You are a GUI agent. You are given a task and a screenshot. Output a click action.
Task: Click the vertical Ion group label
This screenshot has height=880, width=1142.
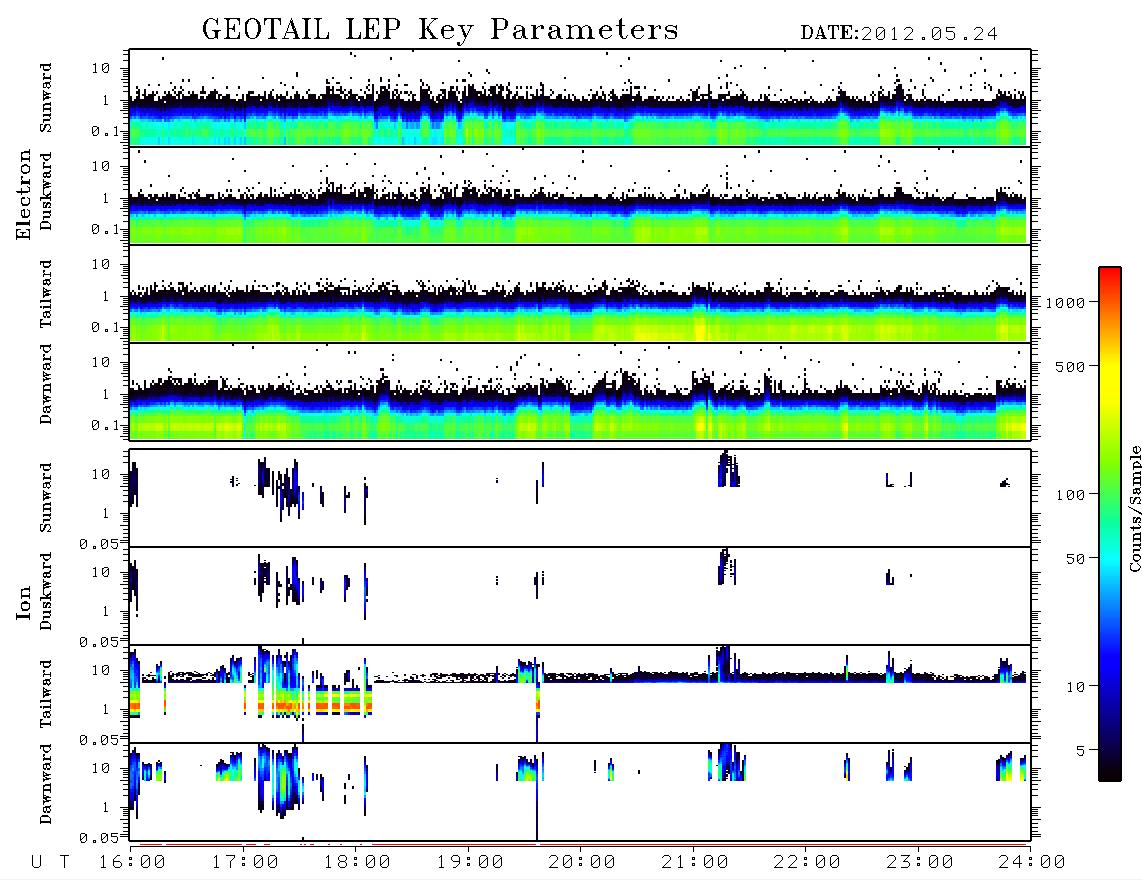[24, 603]
